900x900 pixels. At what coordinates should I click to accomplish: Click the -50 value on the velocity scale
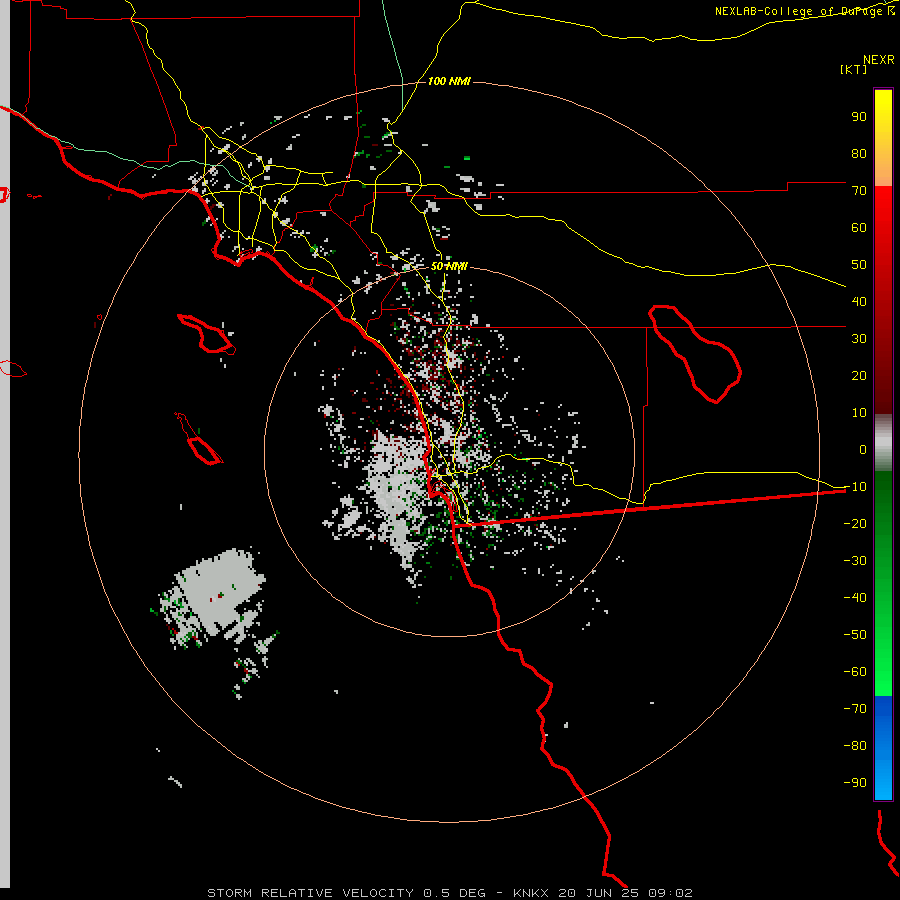[x=855, y=635]
